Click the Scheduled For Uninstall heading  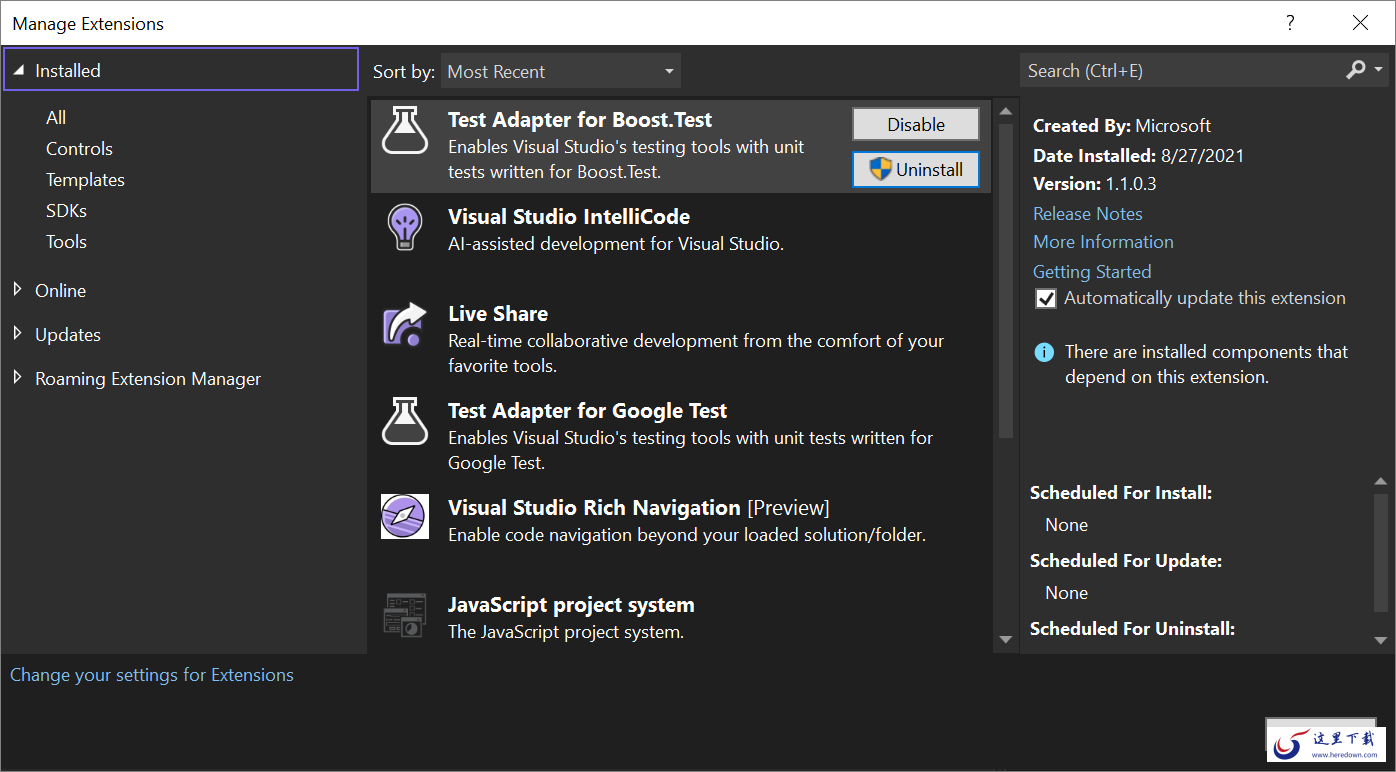click(1132, 628)
